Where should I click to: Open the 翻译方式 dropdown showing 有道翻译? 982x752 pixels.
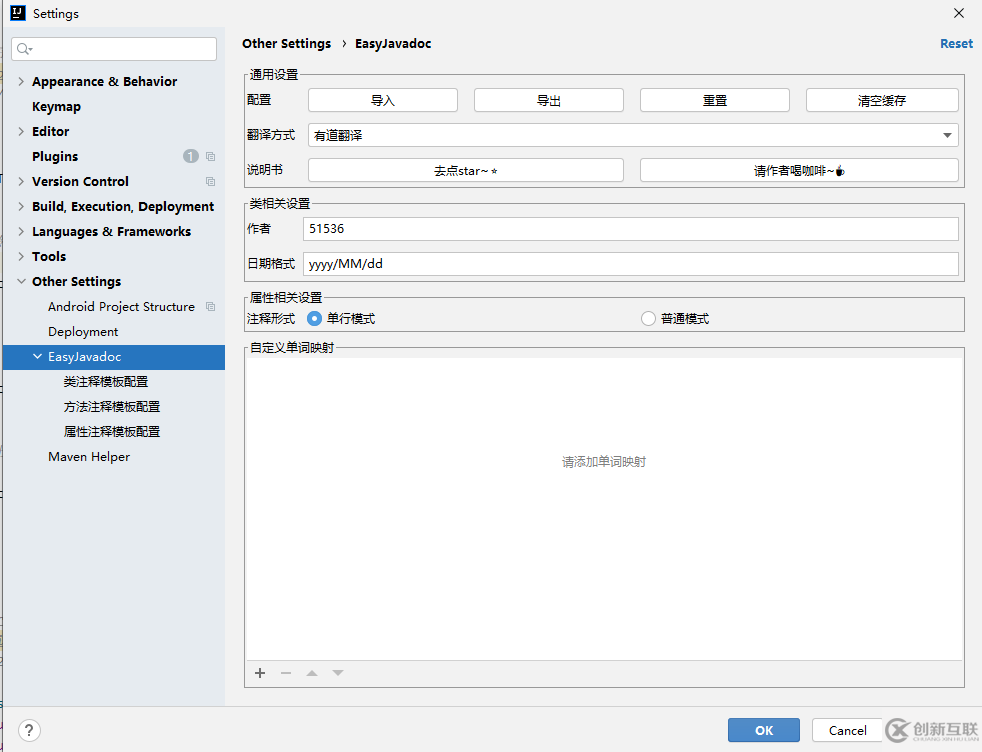tap(633, 135)
